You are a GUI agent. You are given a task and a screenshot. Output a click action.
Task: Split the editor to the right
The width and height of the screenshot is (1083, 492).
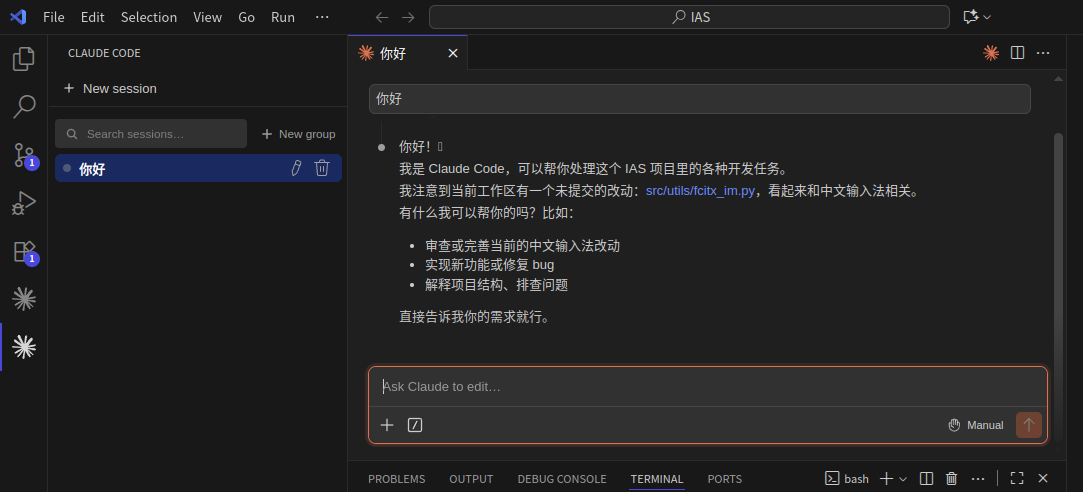1017,53
